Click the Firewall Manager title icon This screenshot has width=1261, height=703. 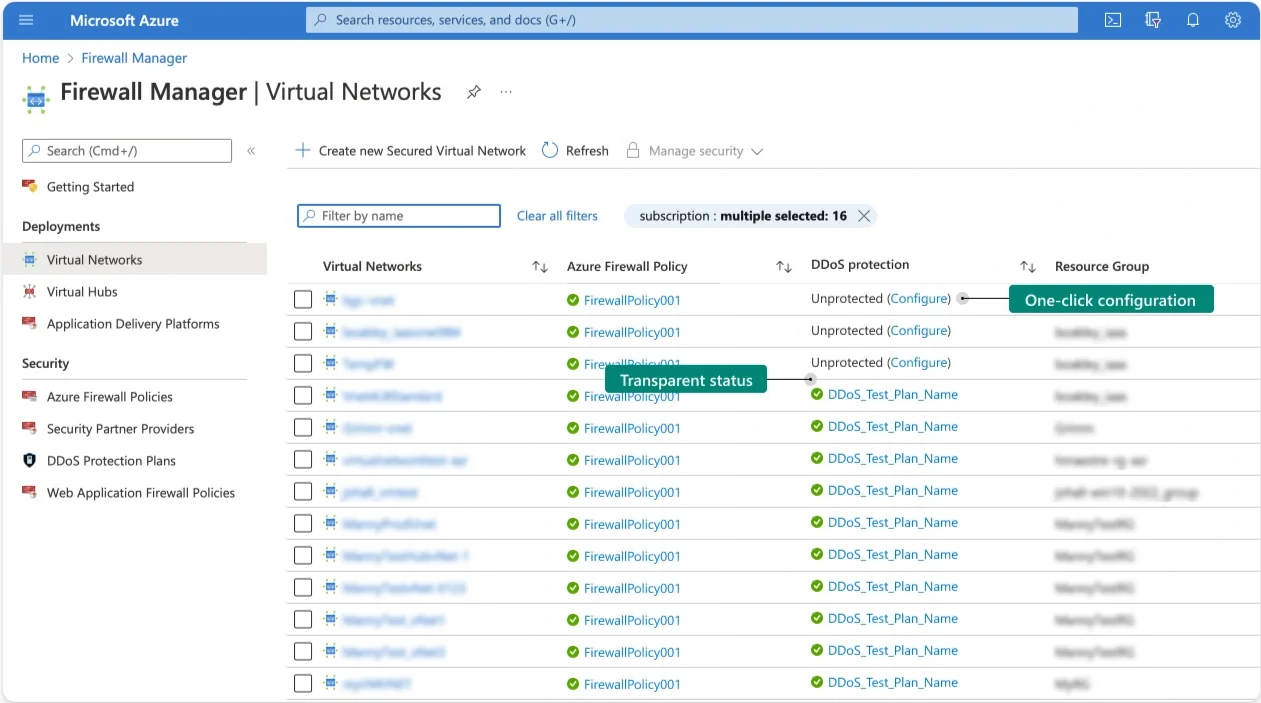click(36, 98)
